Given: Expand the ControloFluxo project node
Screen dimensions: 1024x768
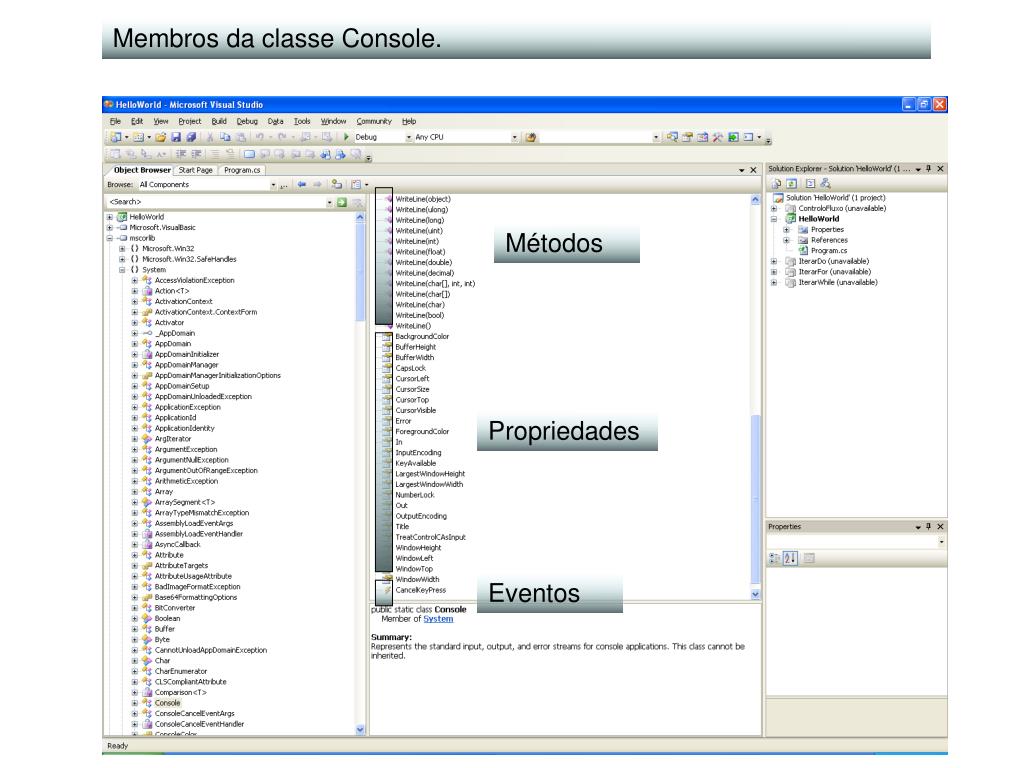Looking at the screenshot, I should [775, 208].
